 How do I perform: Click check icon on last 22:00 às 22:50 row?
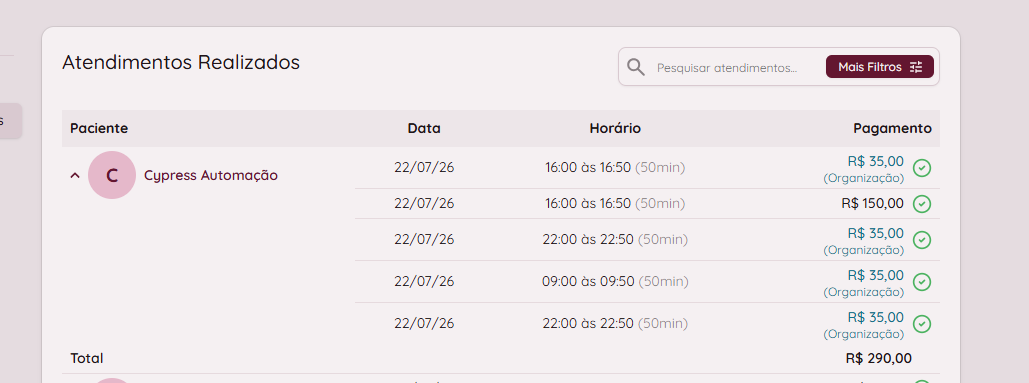922,324
